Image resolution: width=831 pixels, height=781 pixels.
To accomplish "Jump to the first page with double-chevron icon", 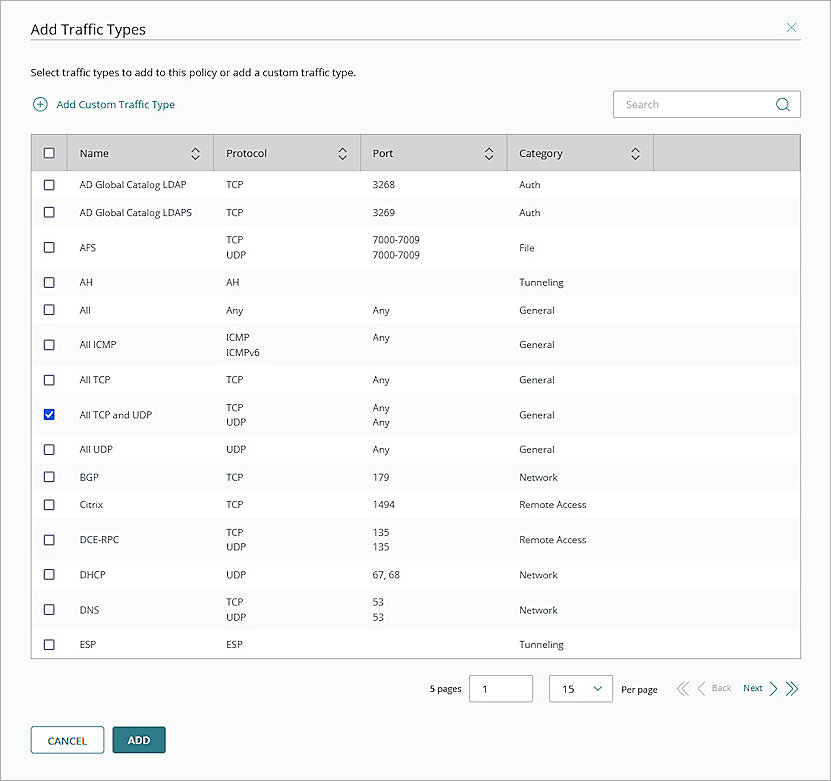I will [683, 688].
